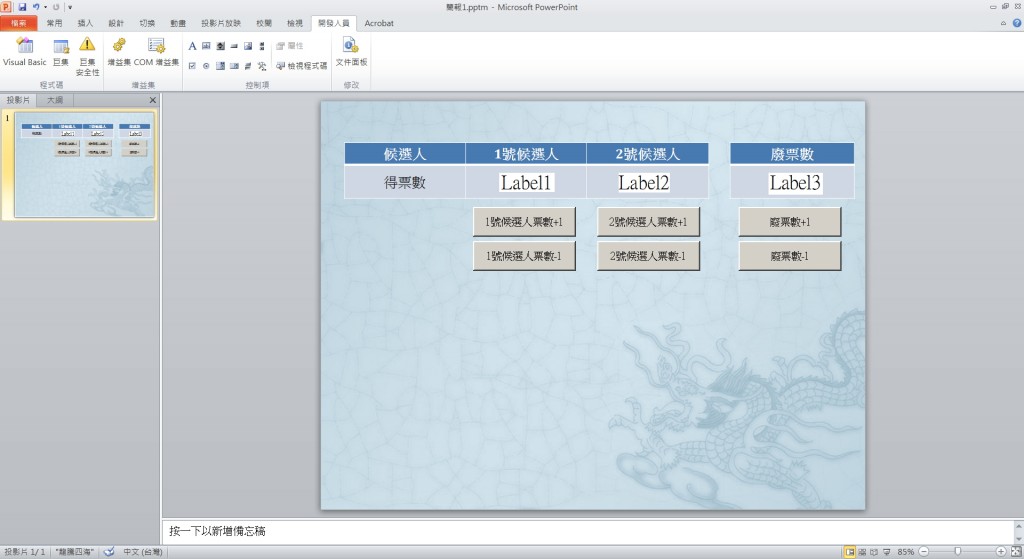Select the Text Box ActiveX control
Image resolution: width=1024 pixels, height=559 pixels.
pos(206,46)
